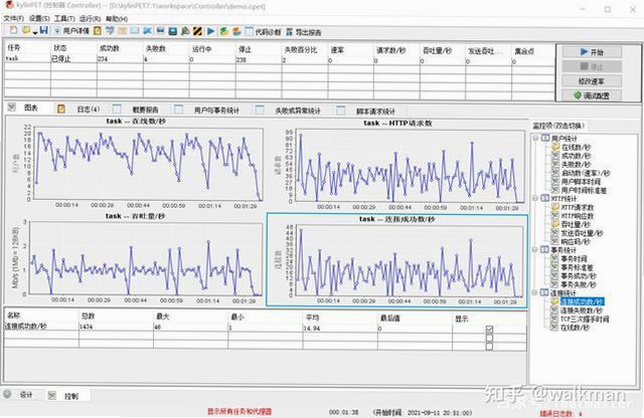Select TCP三次握手时间 tree item
Image resolution: width=644 pixels, height=418 pixels.
point(585,319)
